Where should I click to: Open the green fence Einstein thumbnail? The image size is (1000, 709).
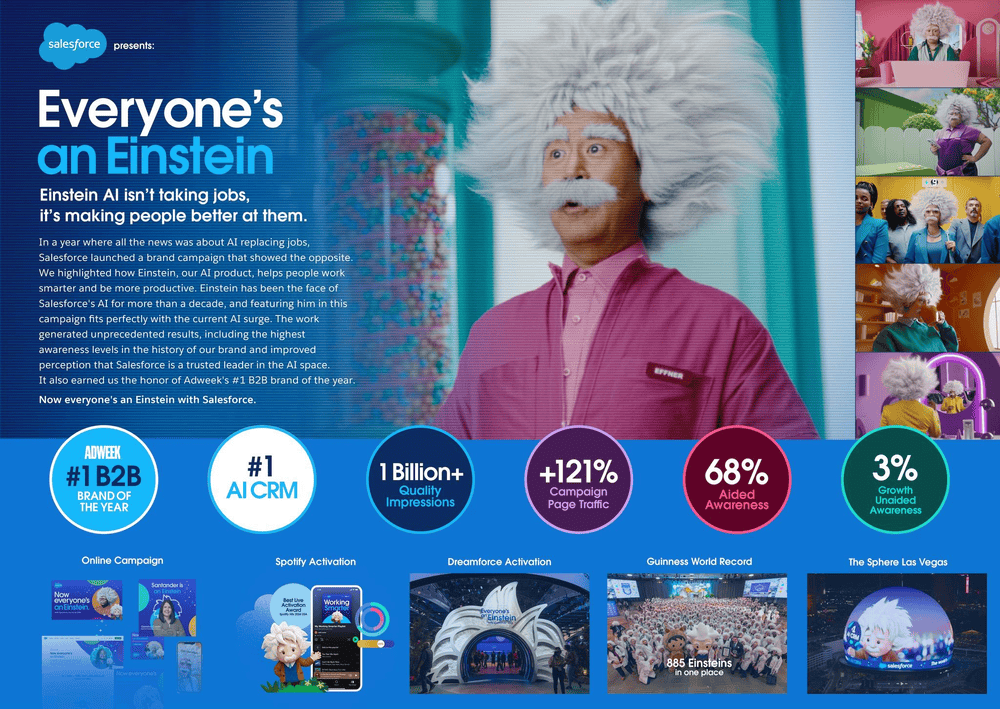(x=927, y=132)
